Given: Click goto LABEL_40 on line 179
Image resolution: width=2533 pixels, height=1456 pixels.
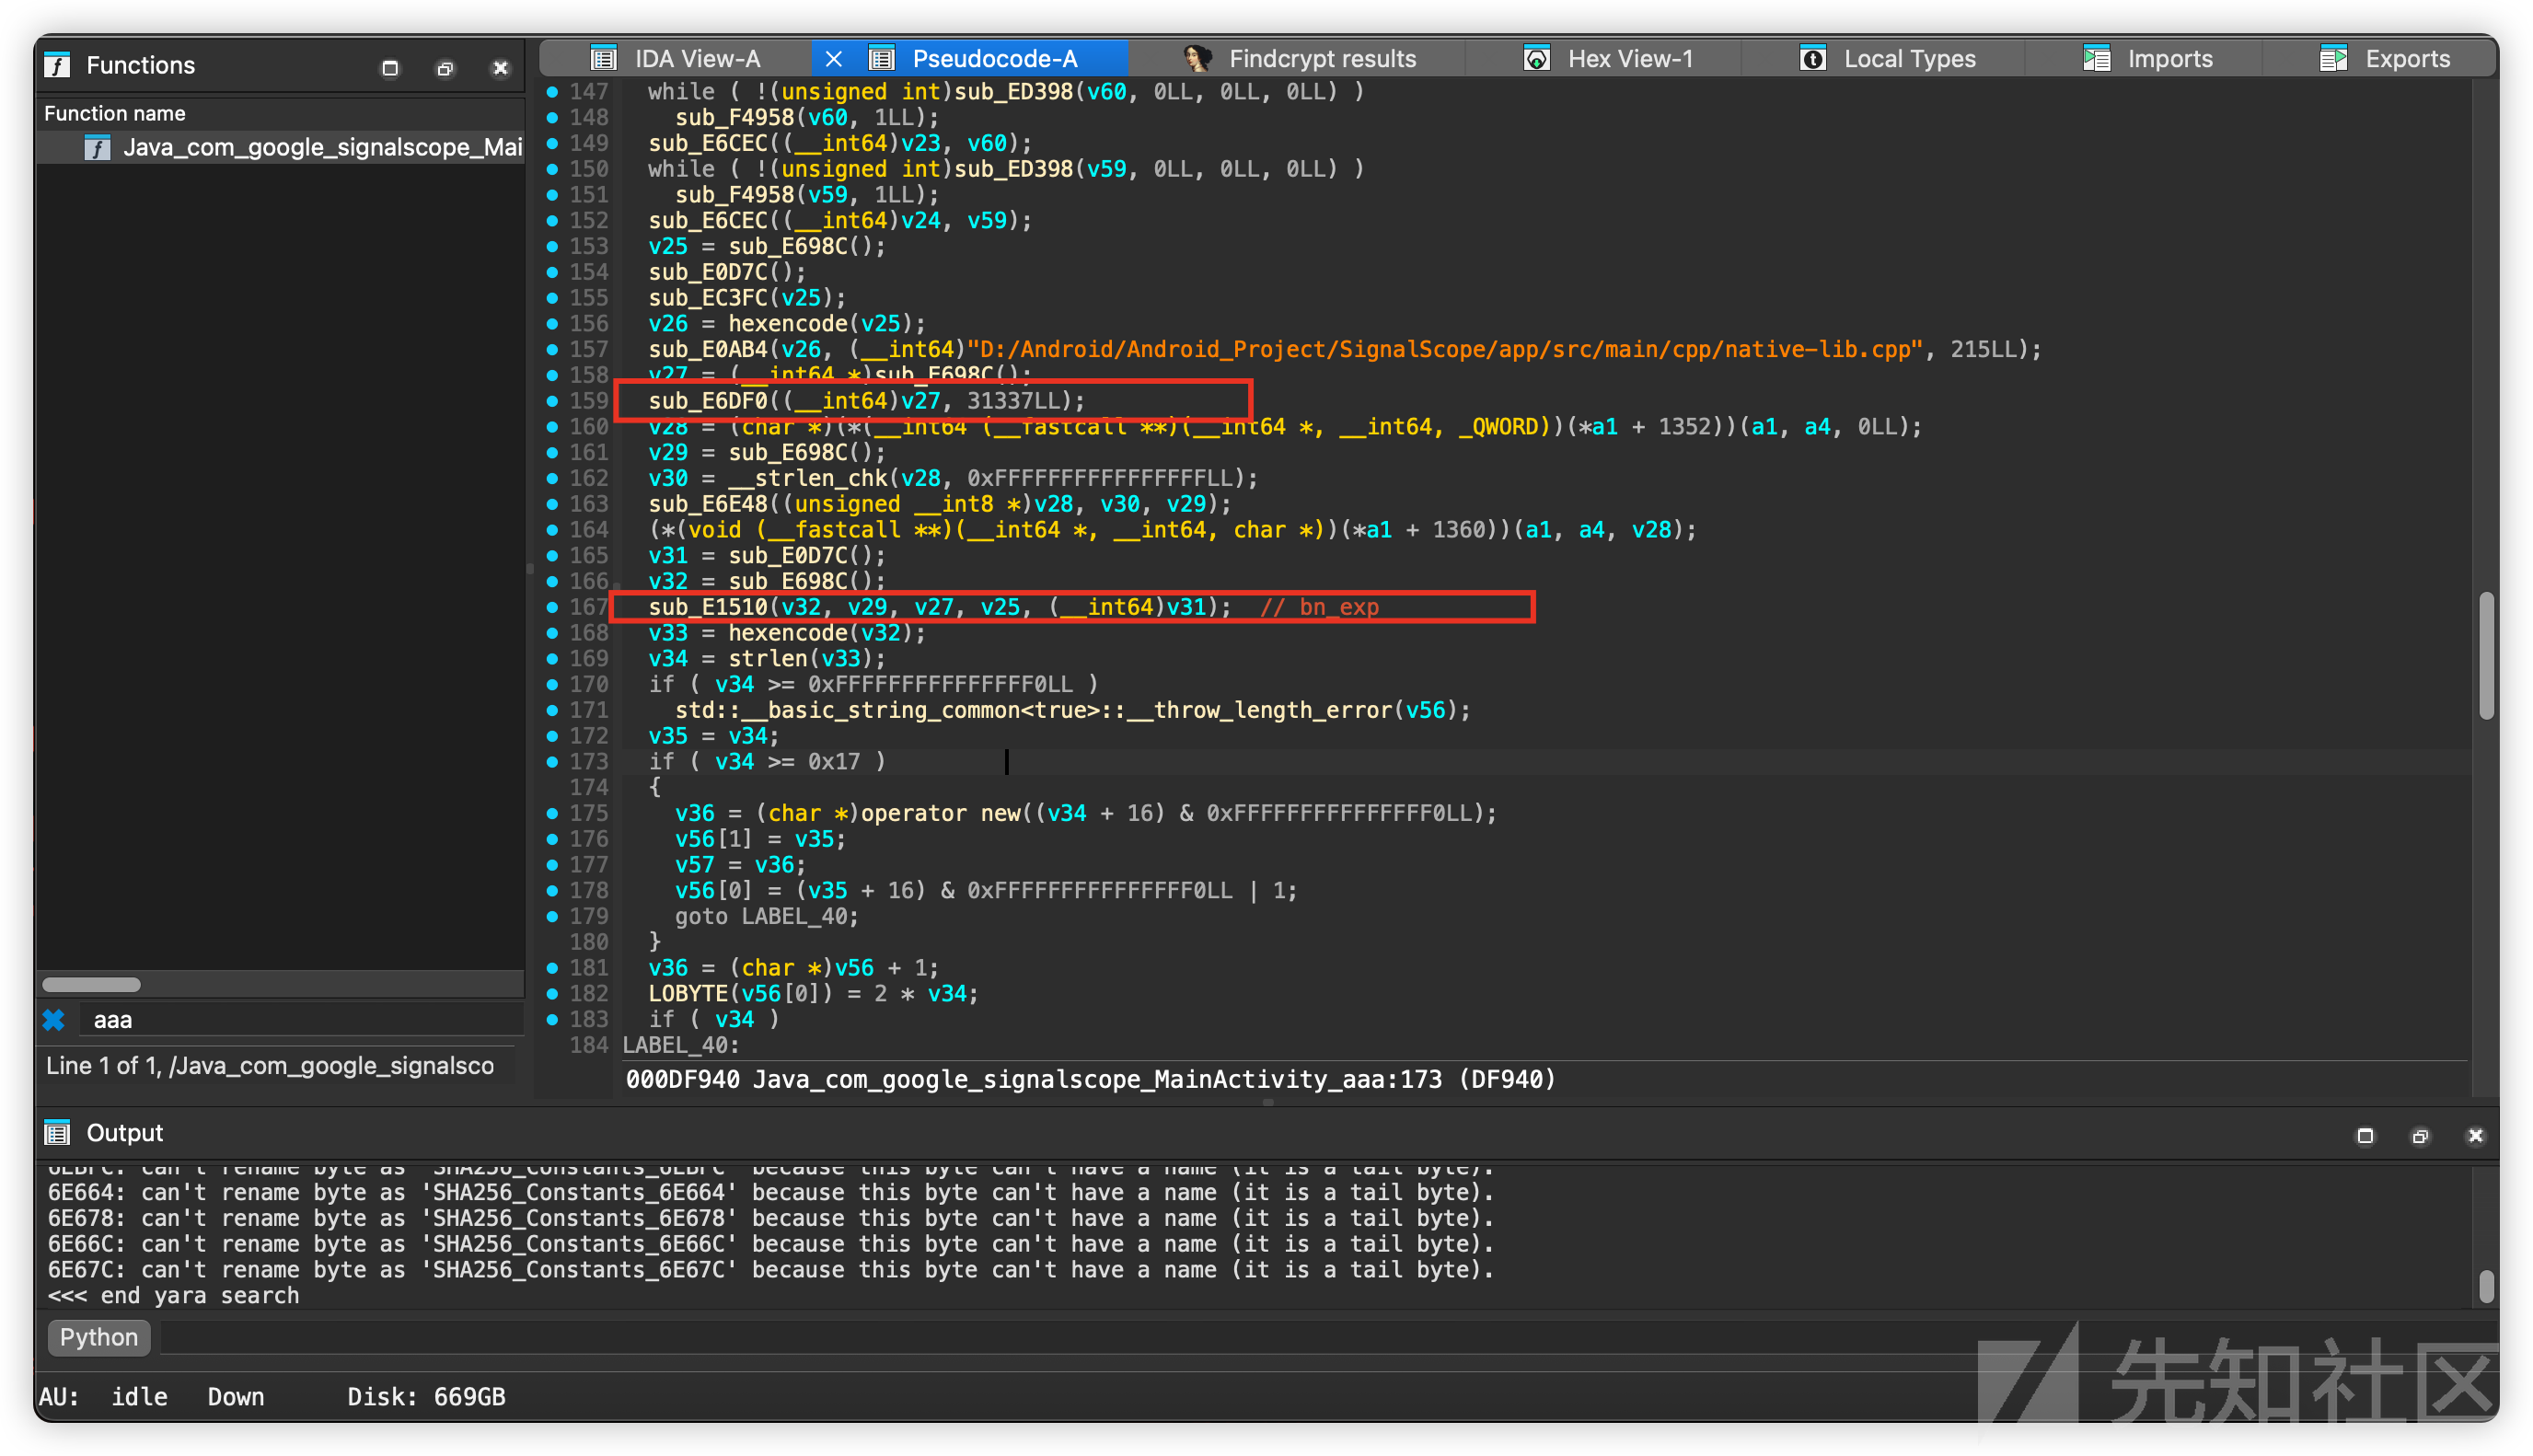Looking at the screenshot, I should point(766,917).
